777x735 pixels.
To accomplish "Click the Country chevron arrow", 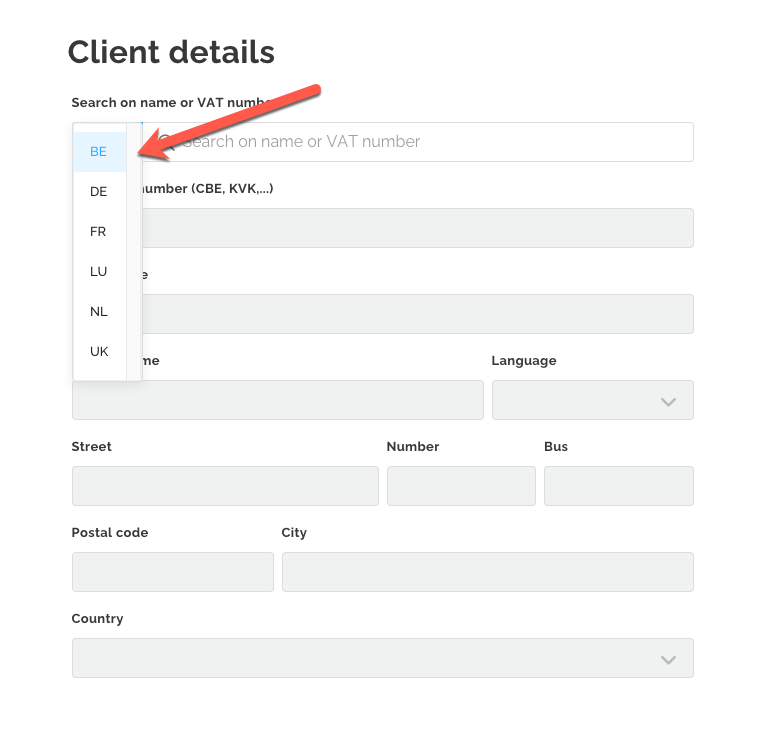I will pos(668,660).
